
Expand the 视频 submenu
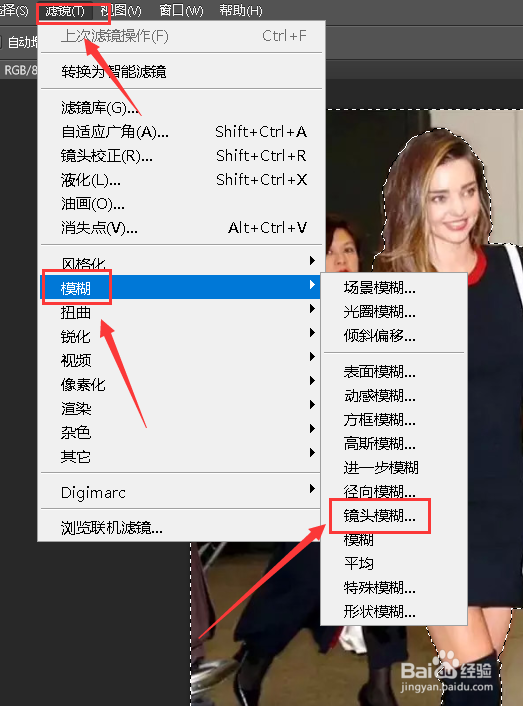click(x=181, y=360)
